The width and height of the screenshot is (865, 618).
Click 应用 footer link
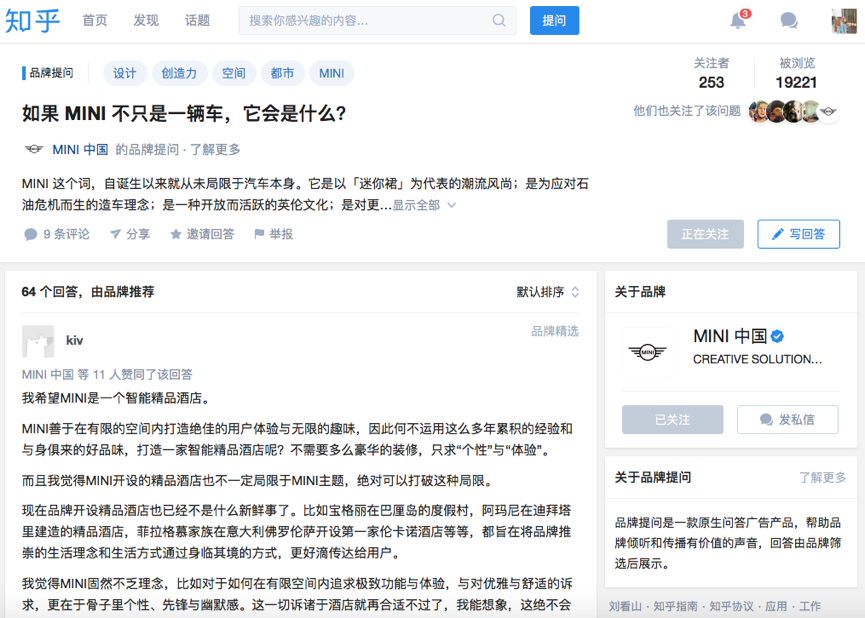pyautogui.click(x=776, y=606)
